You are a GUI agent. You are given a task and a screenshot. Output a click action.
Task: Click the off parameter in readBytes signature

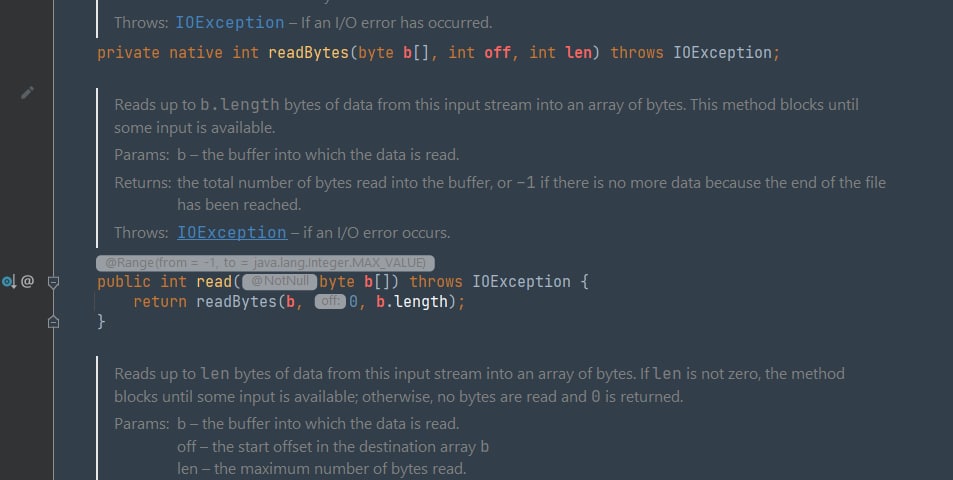pos(497,53)
